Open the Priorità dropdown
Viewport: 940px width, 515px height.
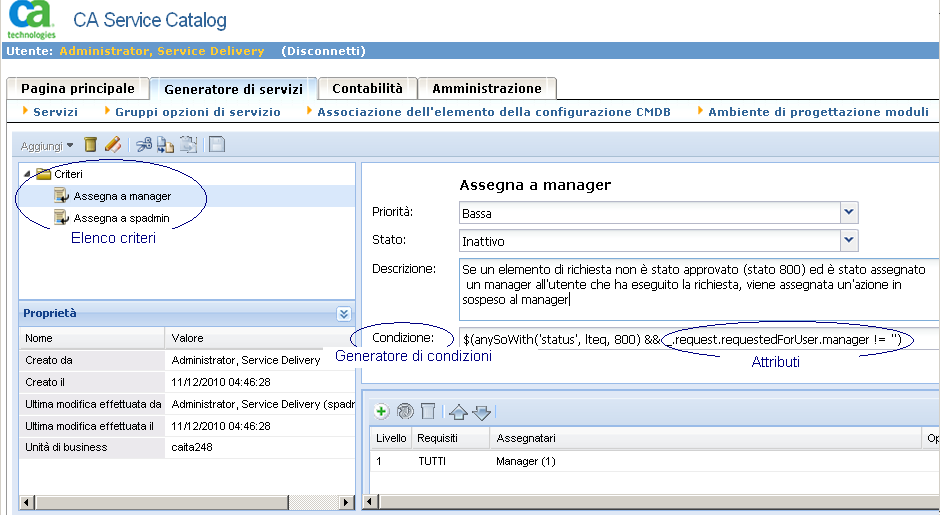848,212
